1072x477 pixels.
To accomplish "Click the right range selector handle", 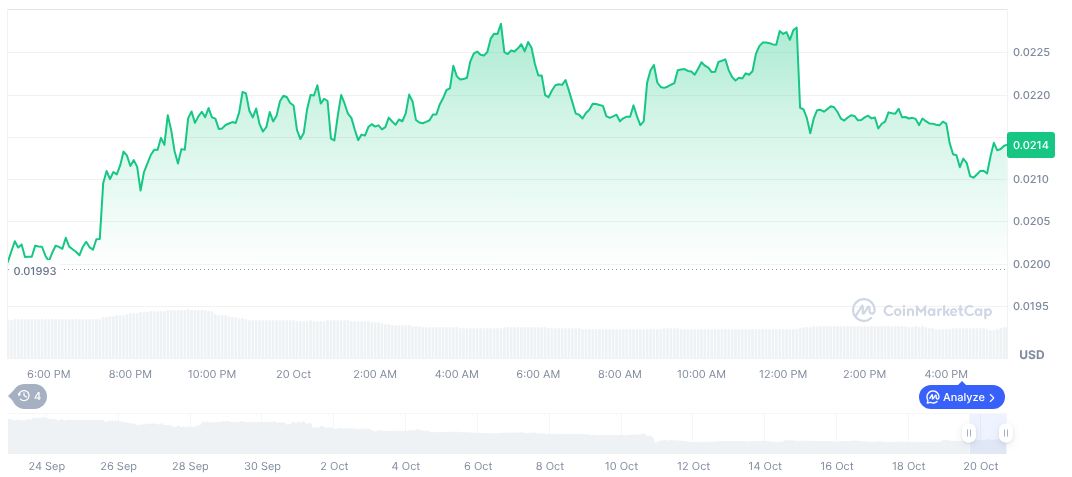I will coord(1005,433).
